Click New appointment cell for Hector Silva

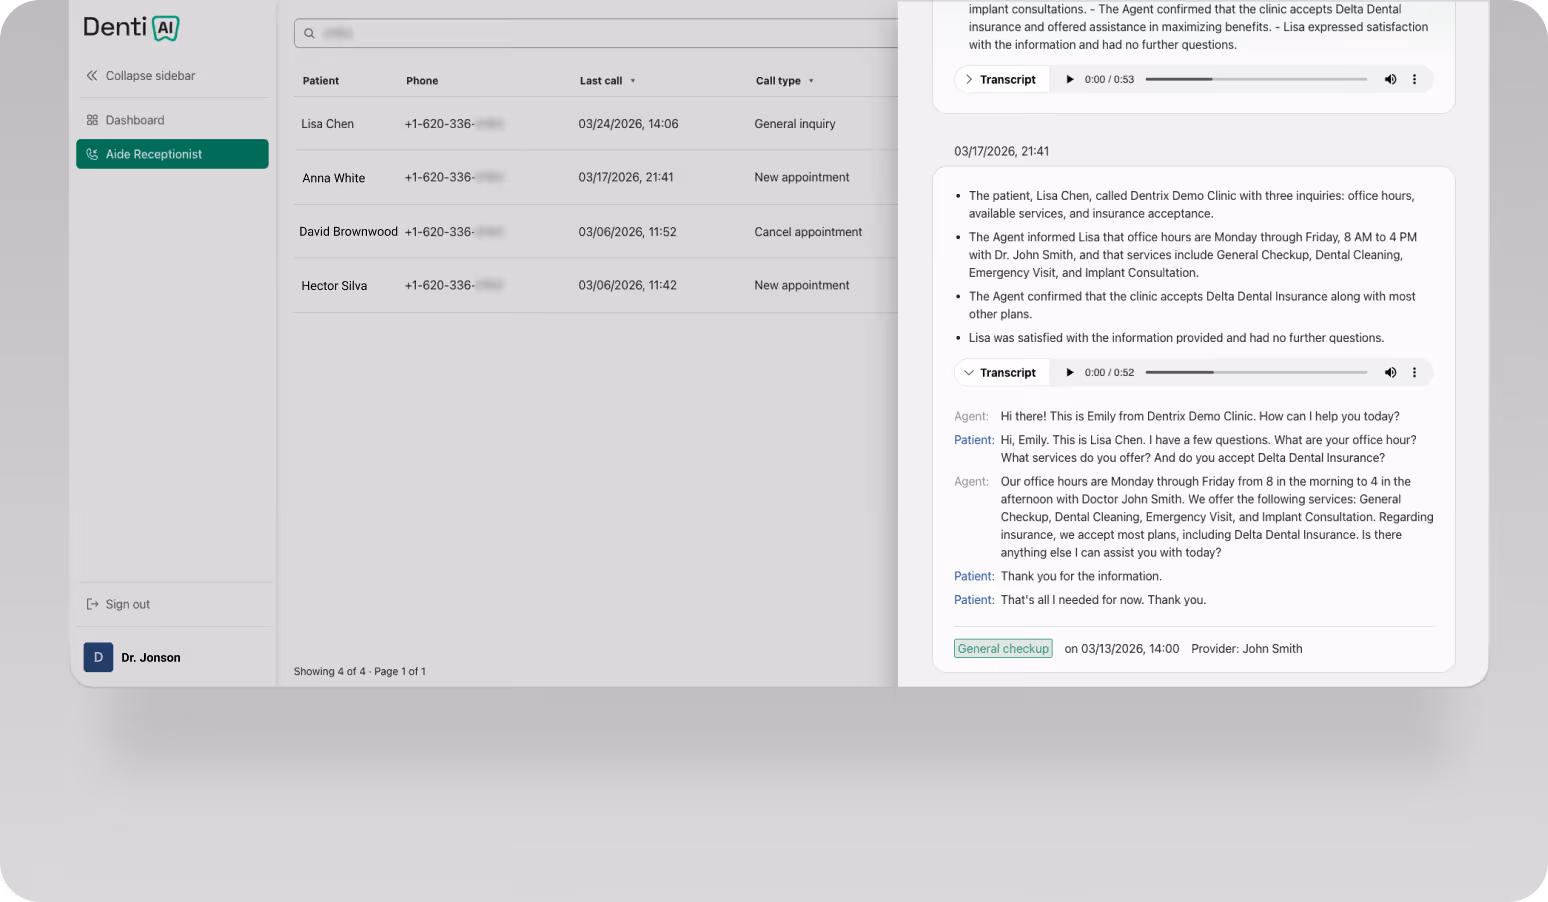click(x=802, y=286)
